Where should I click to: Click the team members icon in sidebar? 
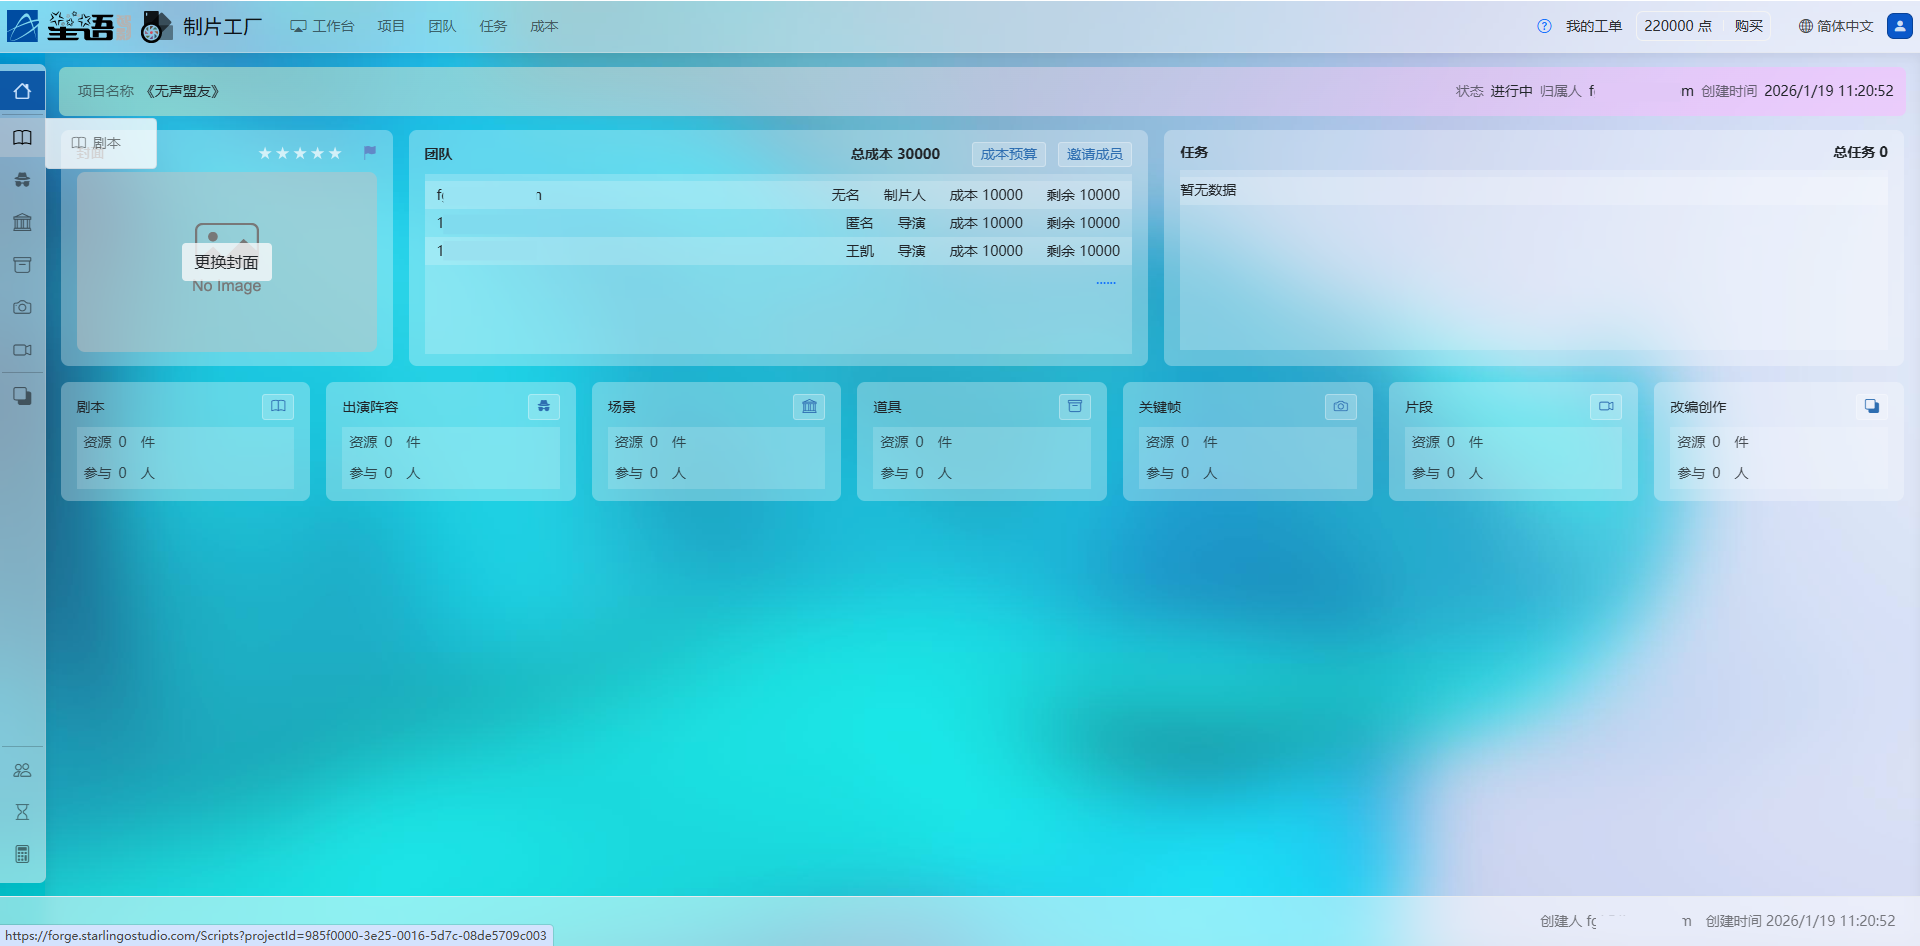[22, 770]
